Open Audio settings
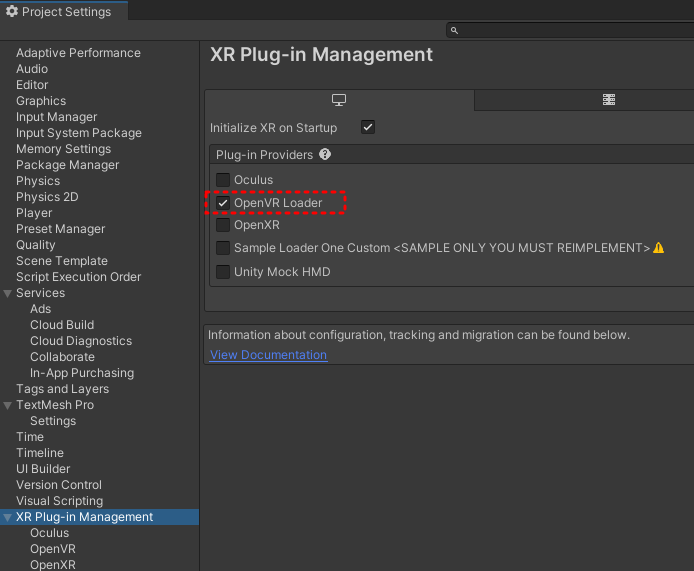 [32, 69]
